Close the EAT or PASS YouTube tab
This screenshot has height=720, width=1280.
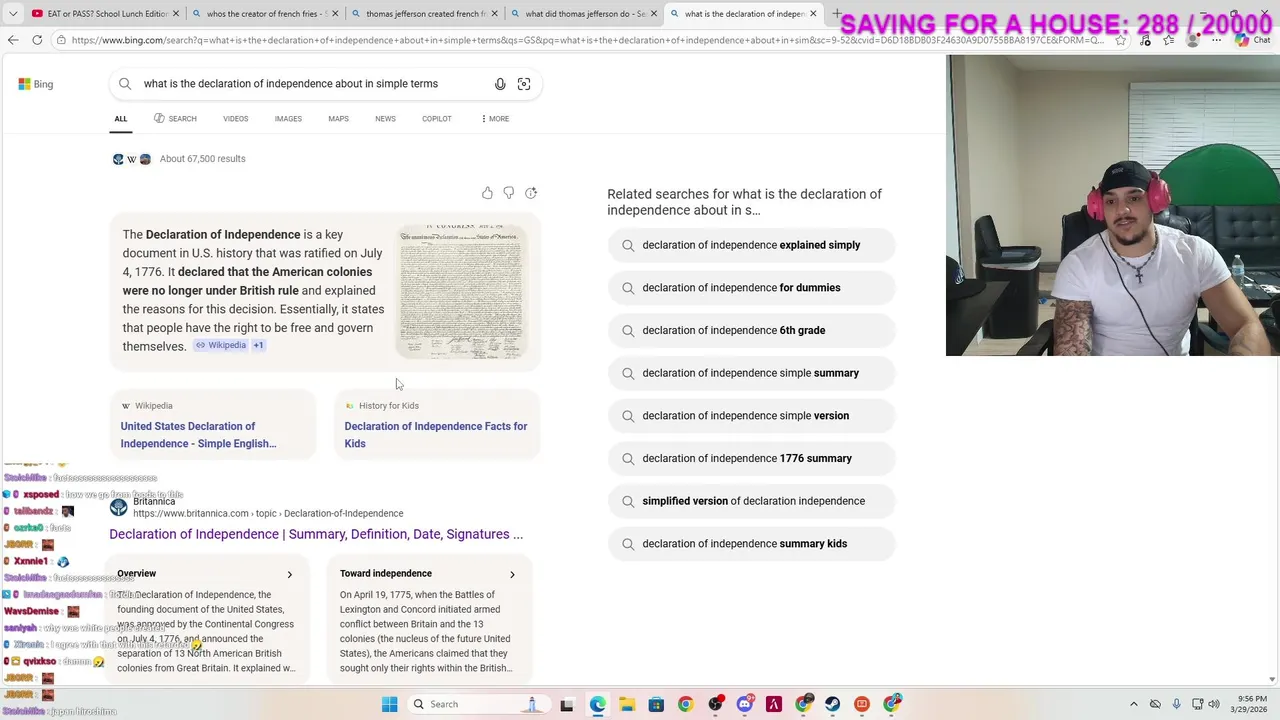coord(176,14)
